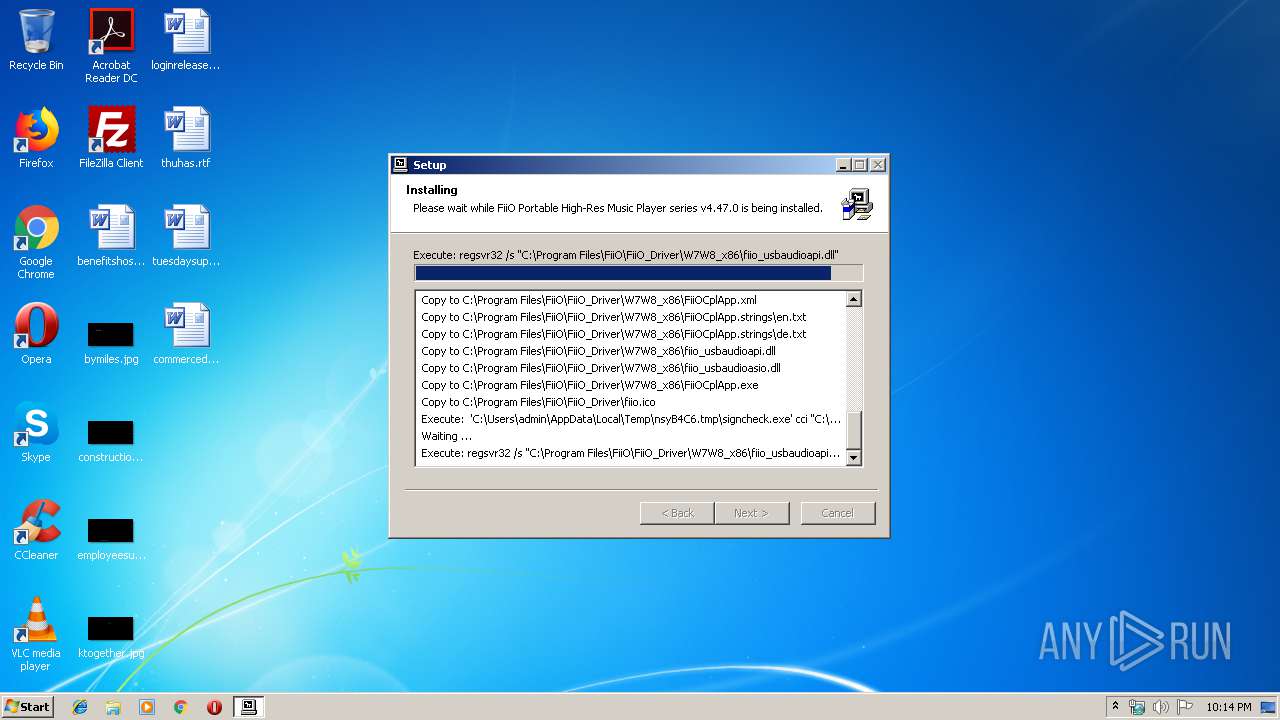This screenshot has width=1280, height=720.
Task: Minimize the Setup window
Action: (x=843, y=165)
